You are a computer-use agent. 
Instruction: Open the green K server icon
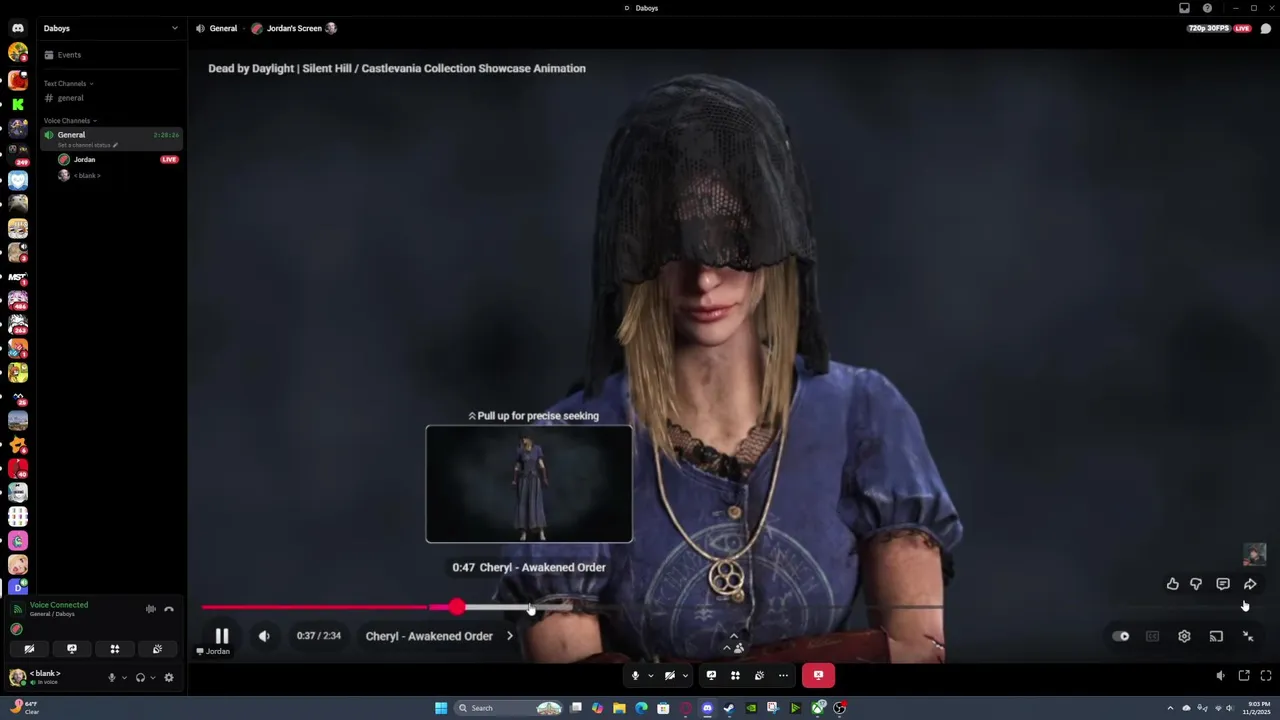pyautogui.click(x=17, y=104)
